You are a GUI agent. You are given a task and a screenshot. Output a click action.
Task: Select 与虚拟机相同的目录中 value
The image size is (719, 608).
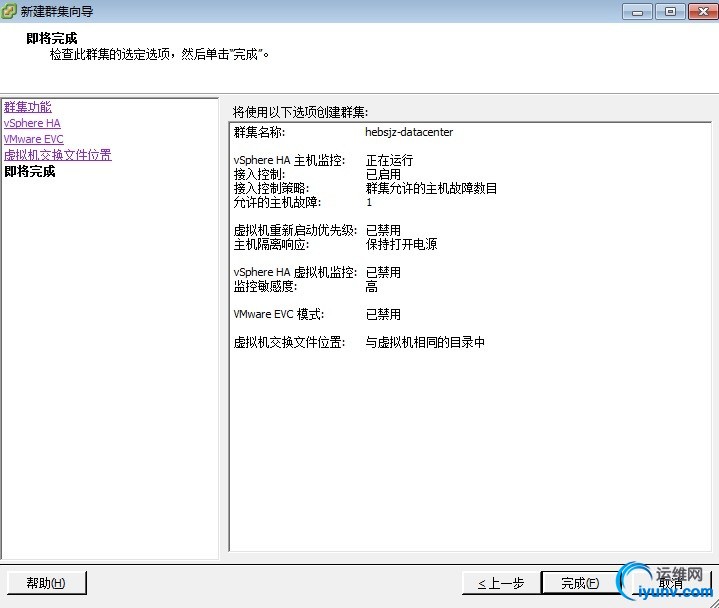point(425,342)
